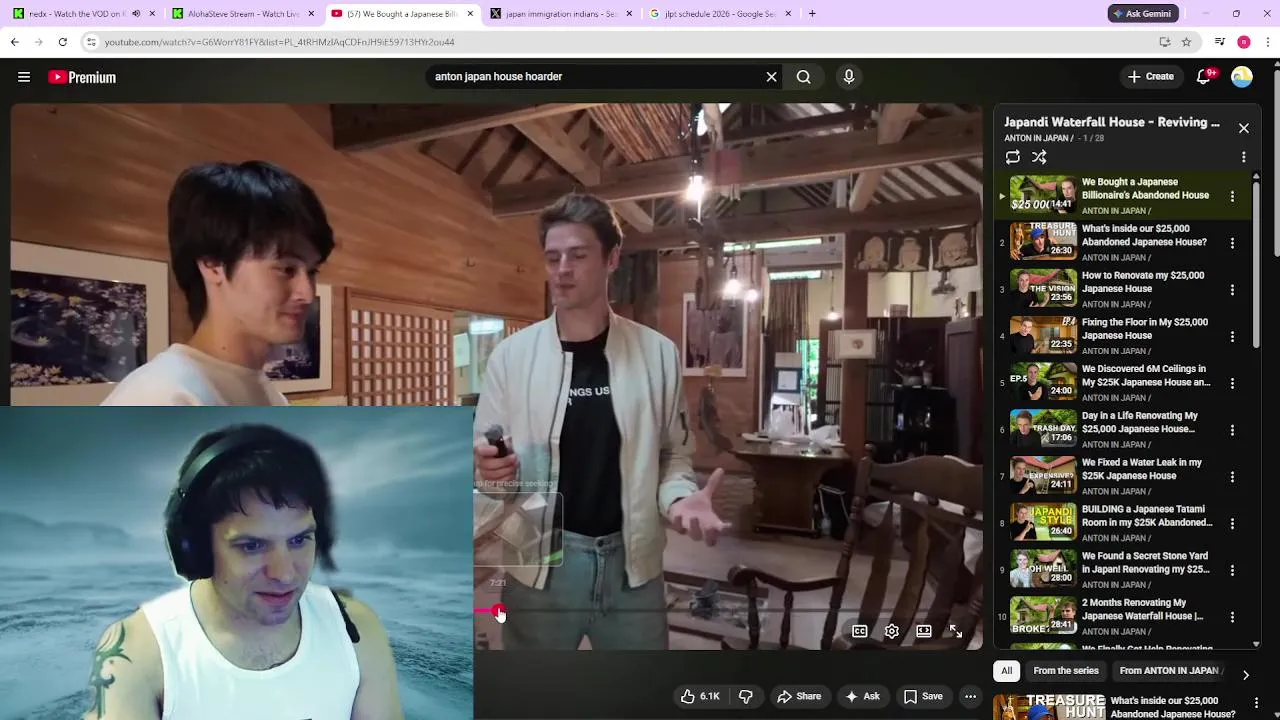Click Ask Gemini in the browser
Screen dimensions: 1280x720
tap(1143, 14)
